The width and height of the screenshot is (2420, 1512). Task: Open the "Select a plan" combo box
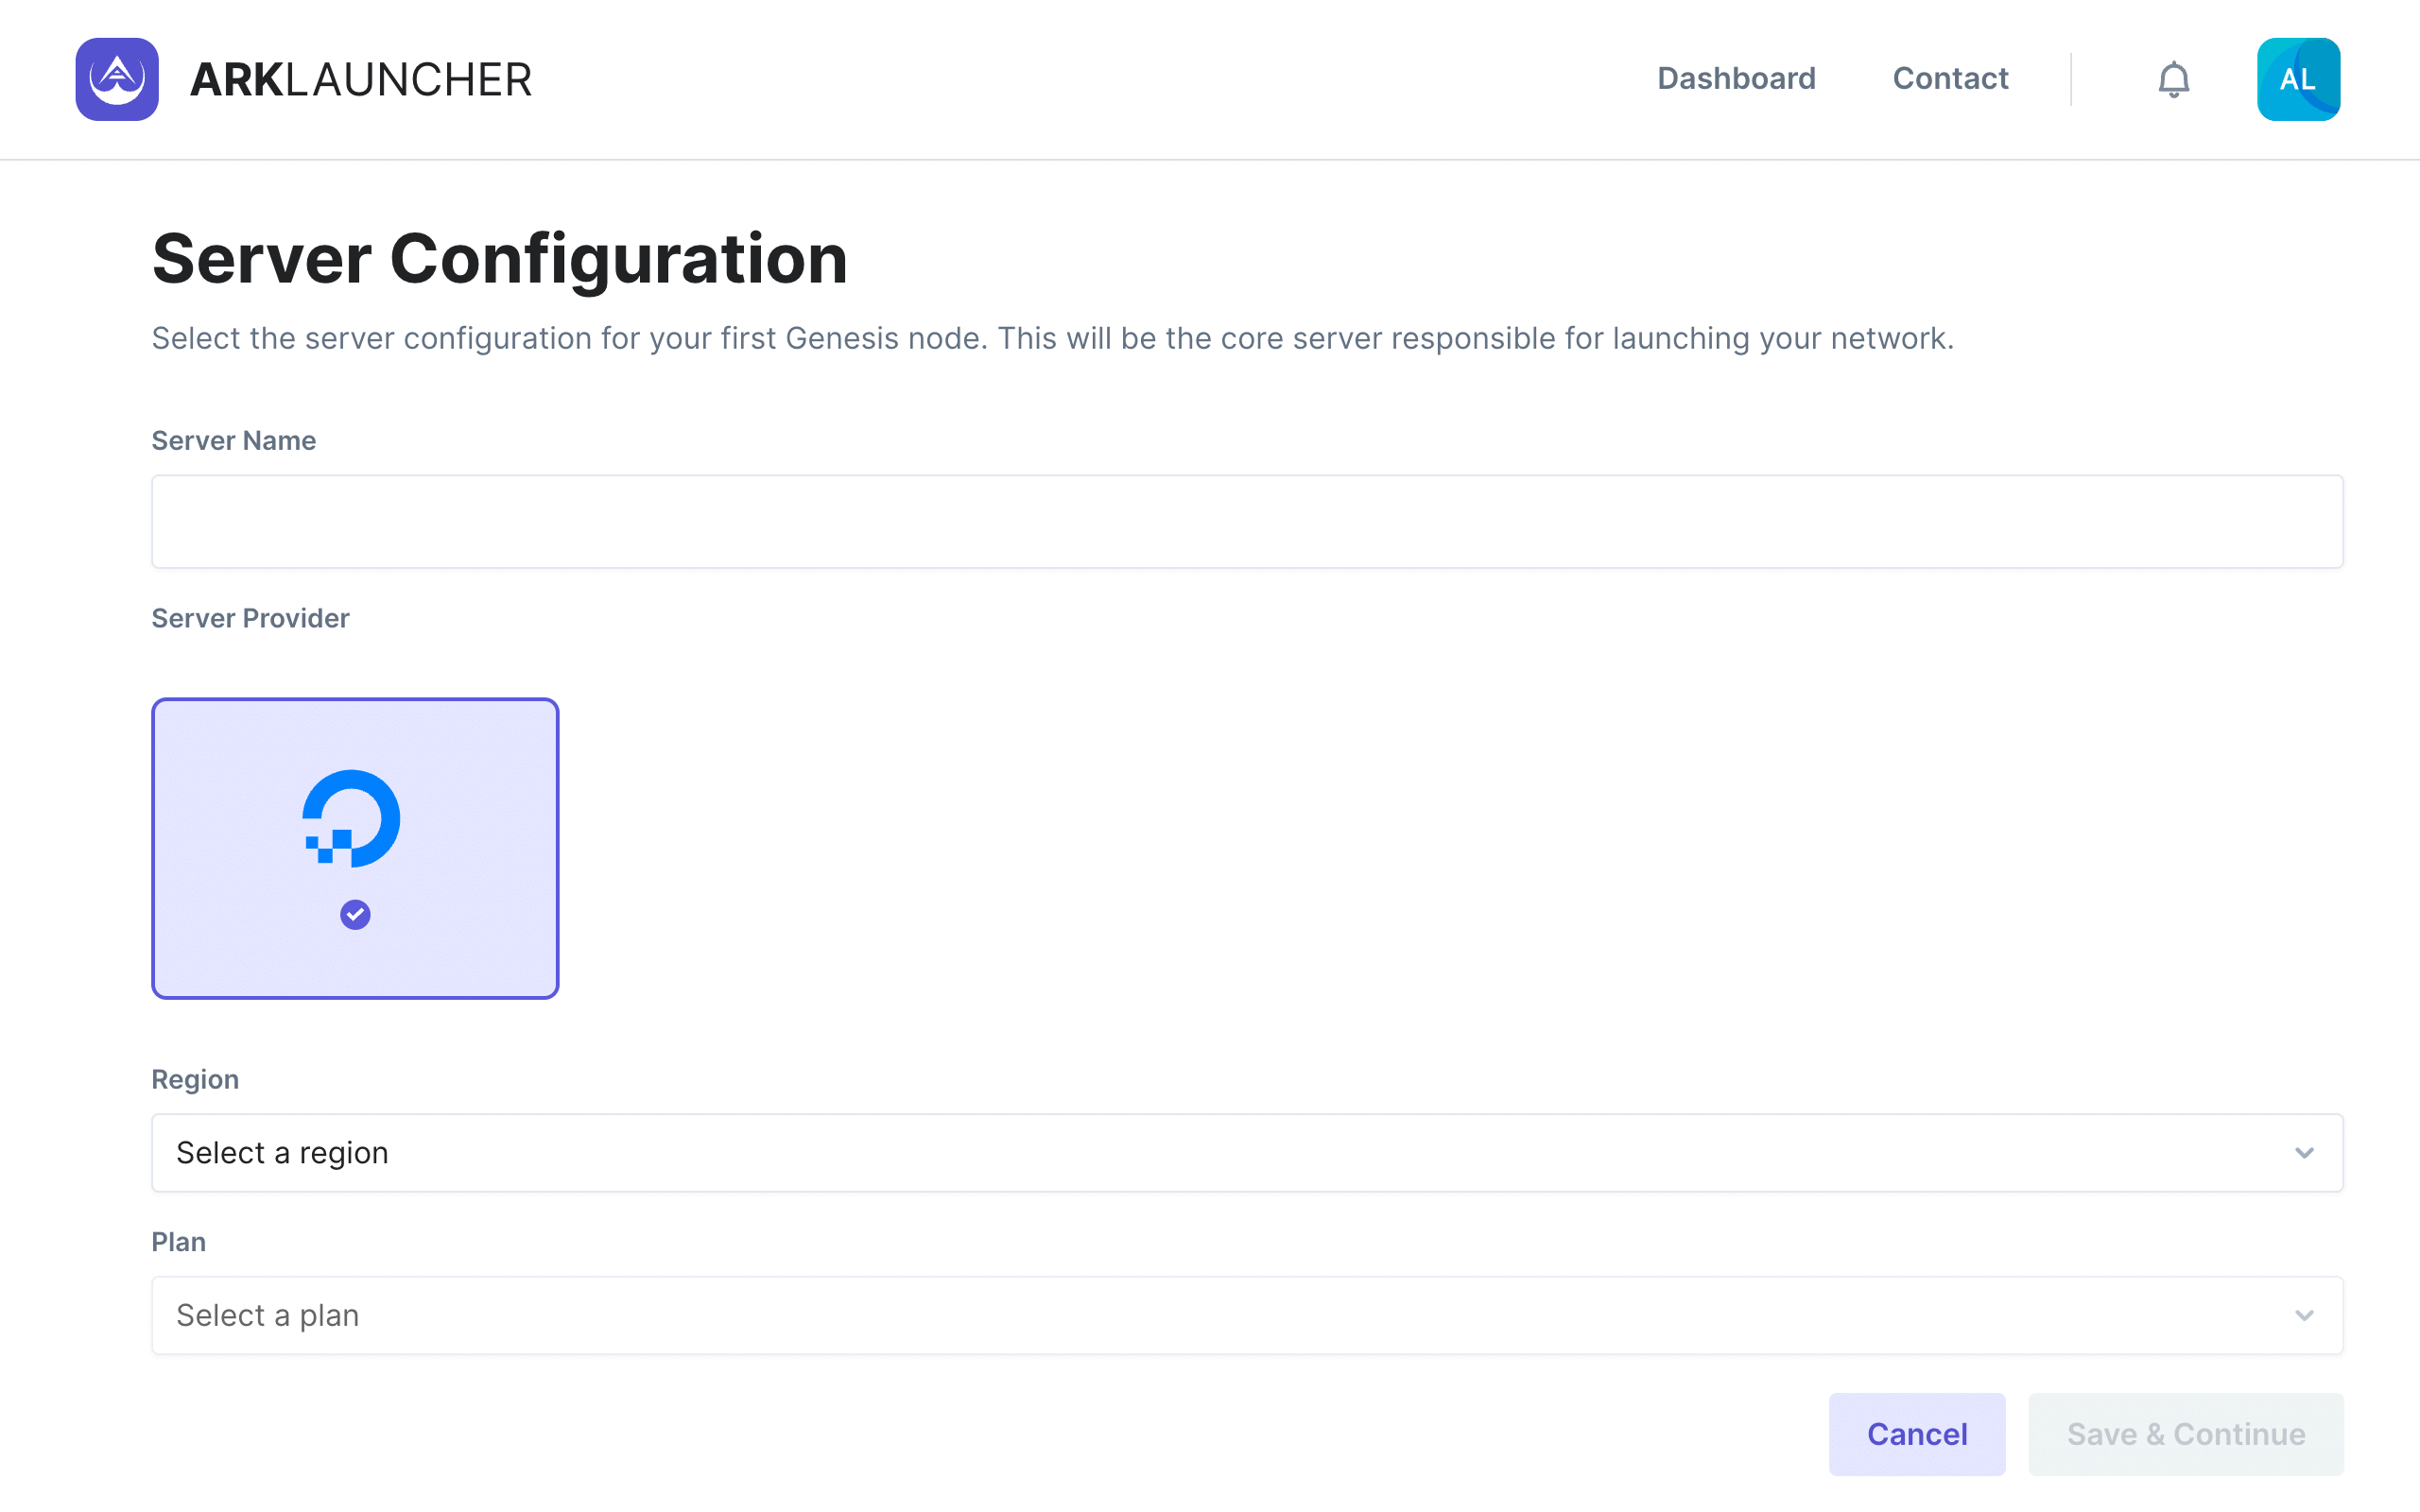pyautogui.click(x=1200, y=1315)
